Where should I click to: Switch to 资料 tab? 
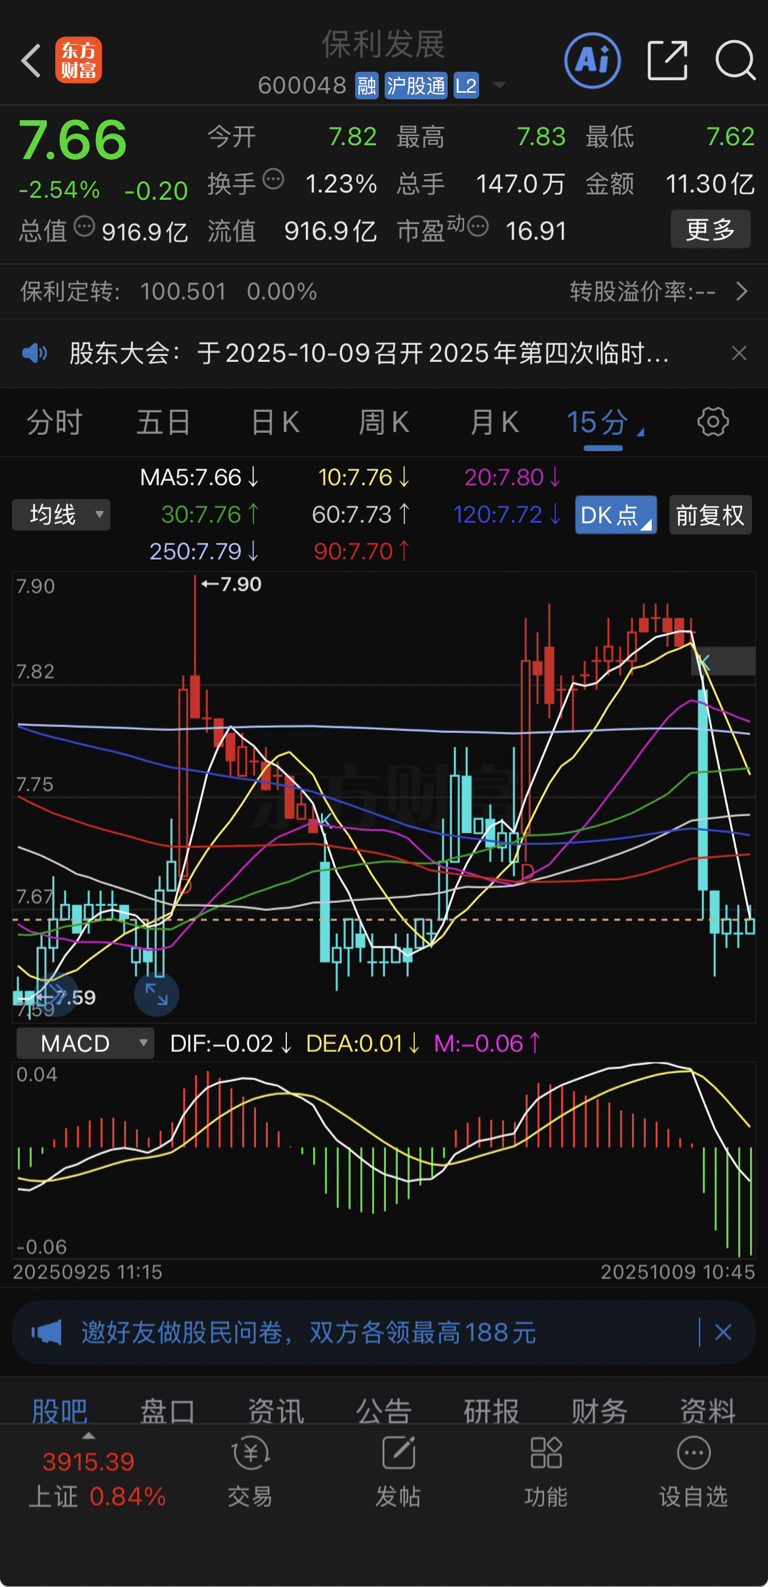pos(707,1410)
